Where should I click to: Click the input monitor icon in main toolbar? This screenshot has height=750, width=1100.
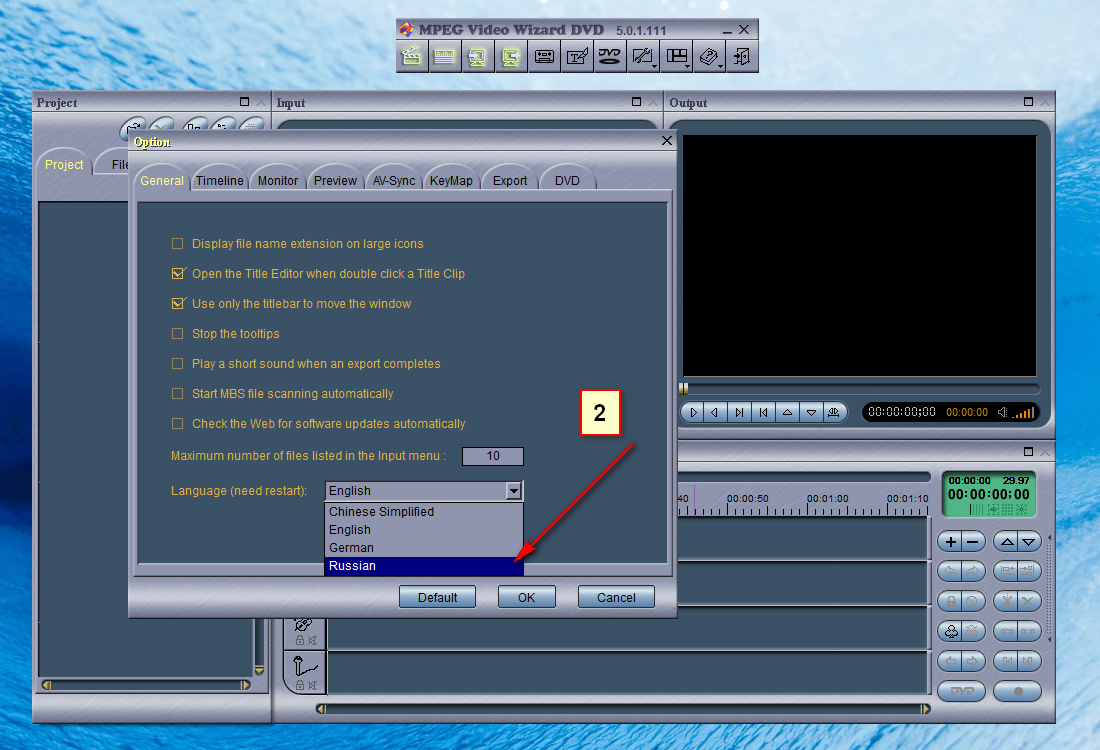(x=478, y=56)
